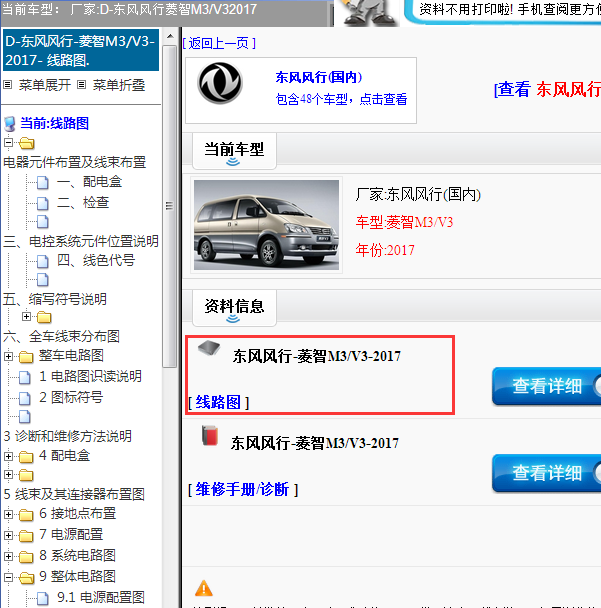
Task: Expand the 8 系统电路图 folder
Action: click(8, 556)
